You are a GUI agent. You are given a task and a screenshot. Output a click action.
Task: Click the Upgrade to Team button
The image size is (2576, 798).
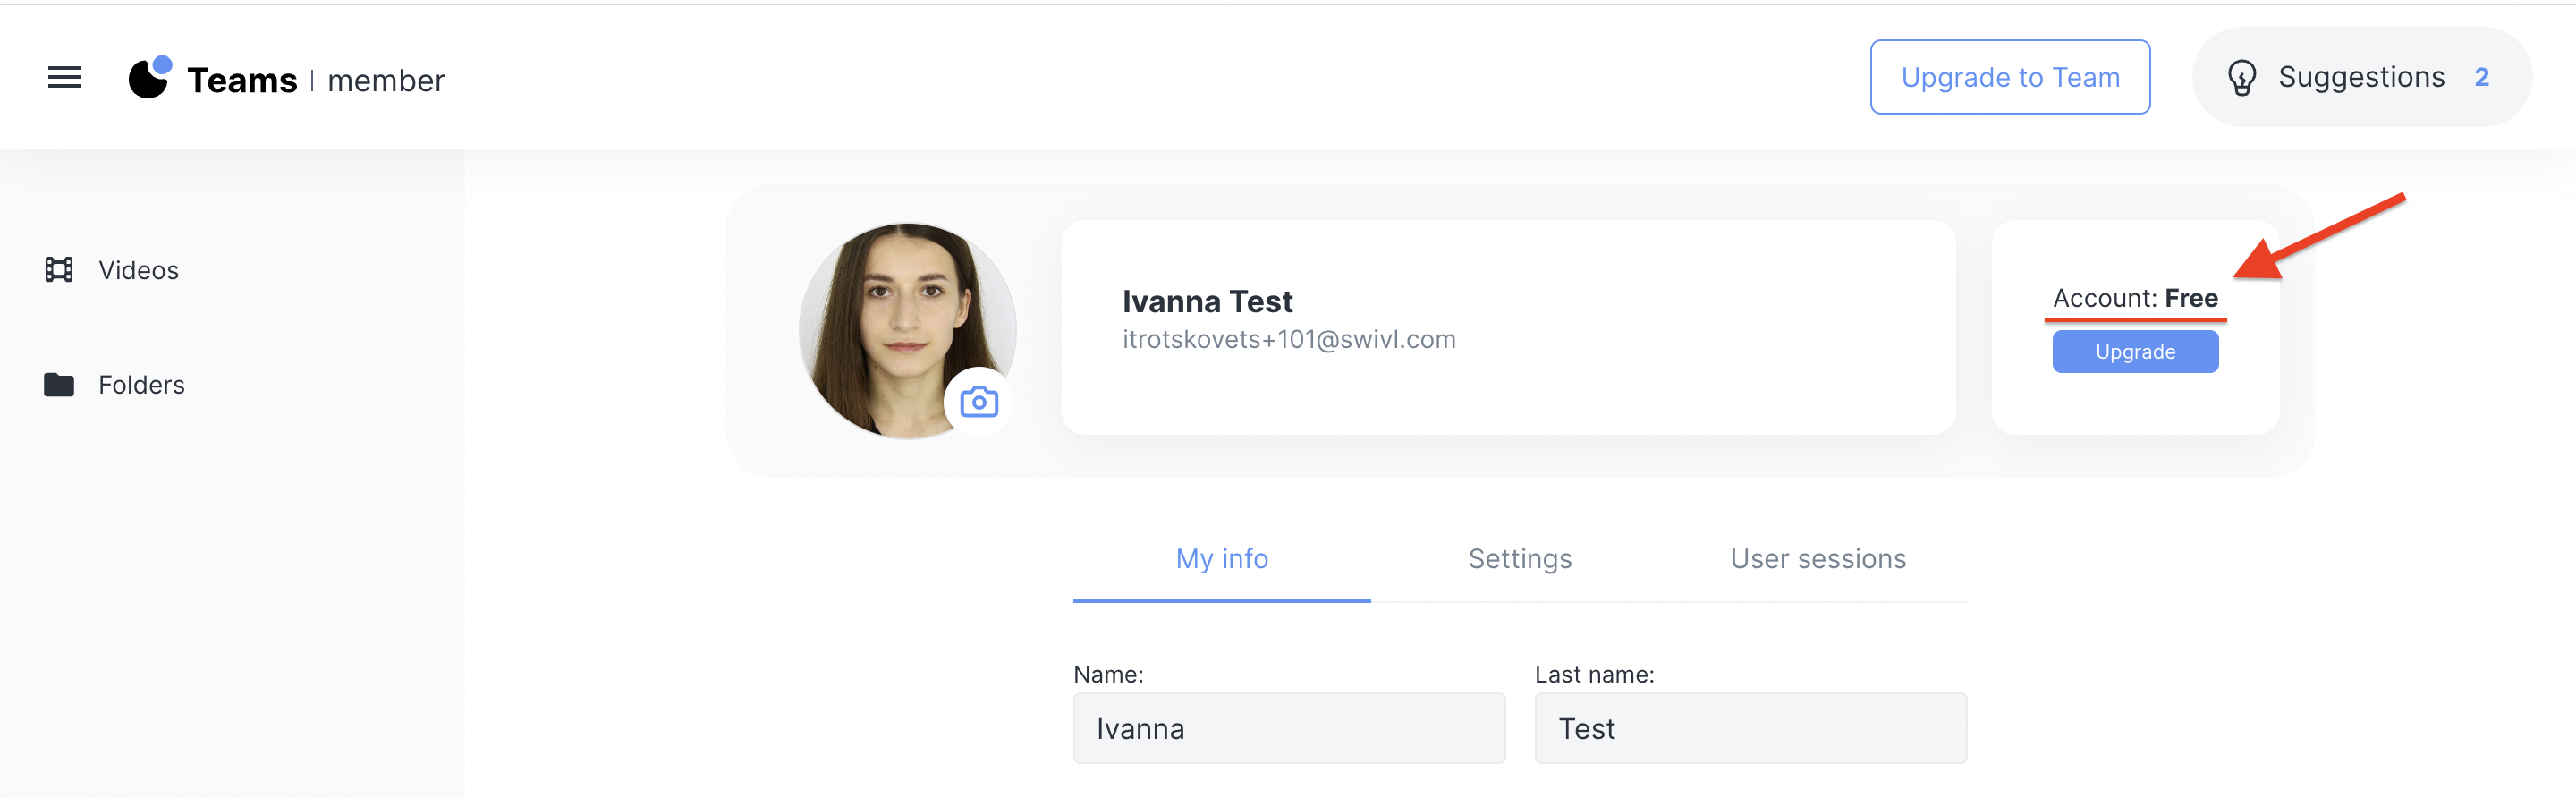pyautogui.click(x=2009, y=77)
